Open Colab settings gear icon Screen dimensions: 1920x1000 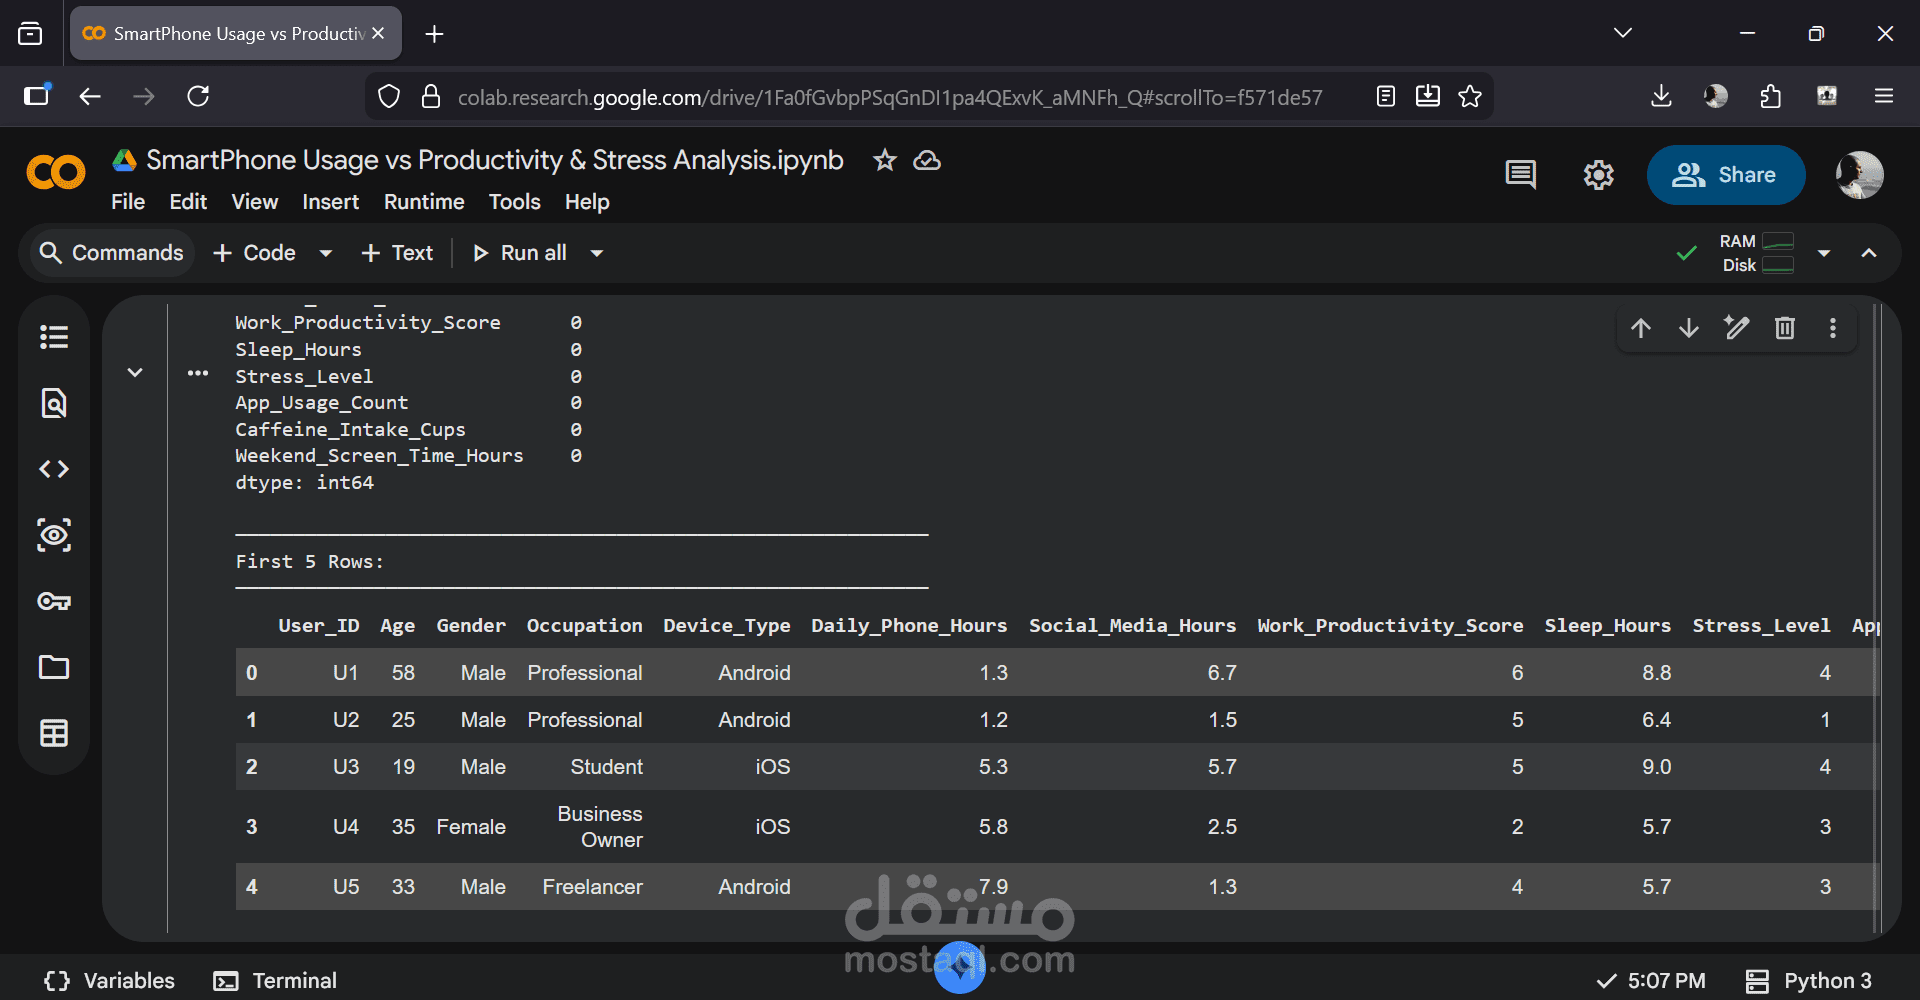pos(1598,175)
